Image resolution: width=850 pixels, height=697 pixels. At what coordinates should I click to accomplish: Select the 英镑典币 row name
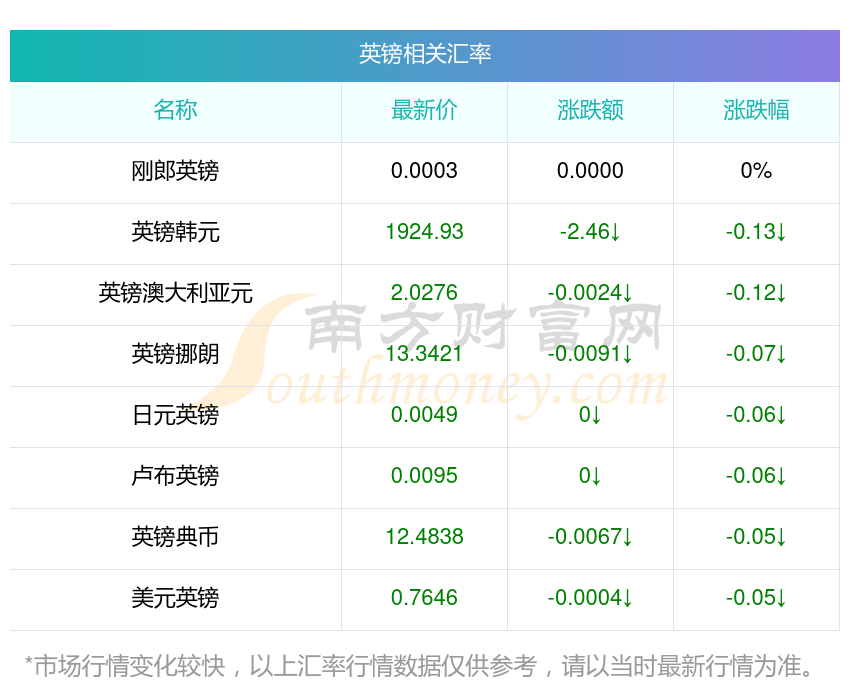click(175, 537)
